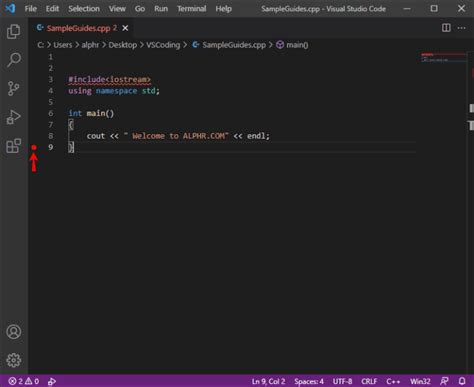Click Ln 9, Col 2 go-to-line button
The image size is (474, 387).
[x=268, y=381]
